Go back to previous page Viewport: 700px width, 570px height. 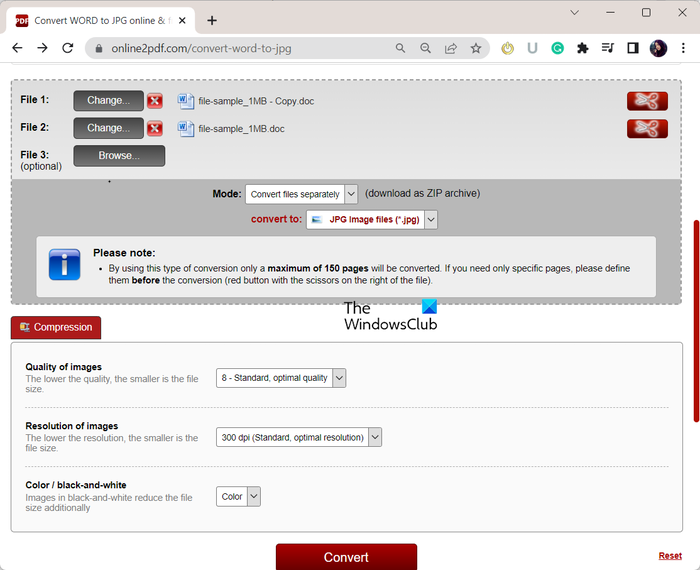[x=17, y=48]
